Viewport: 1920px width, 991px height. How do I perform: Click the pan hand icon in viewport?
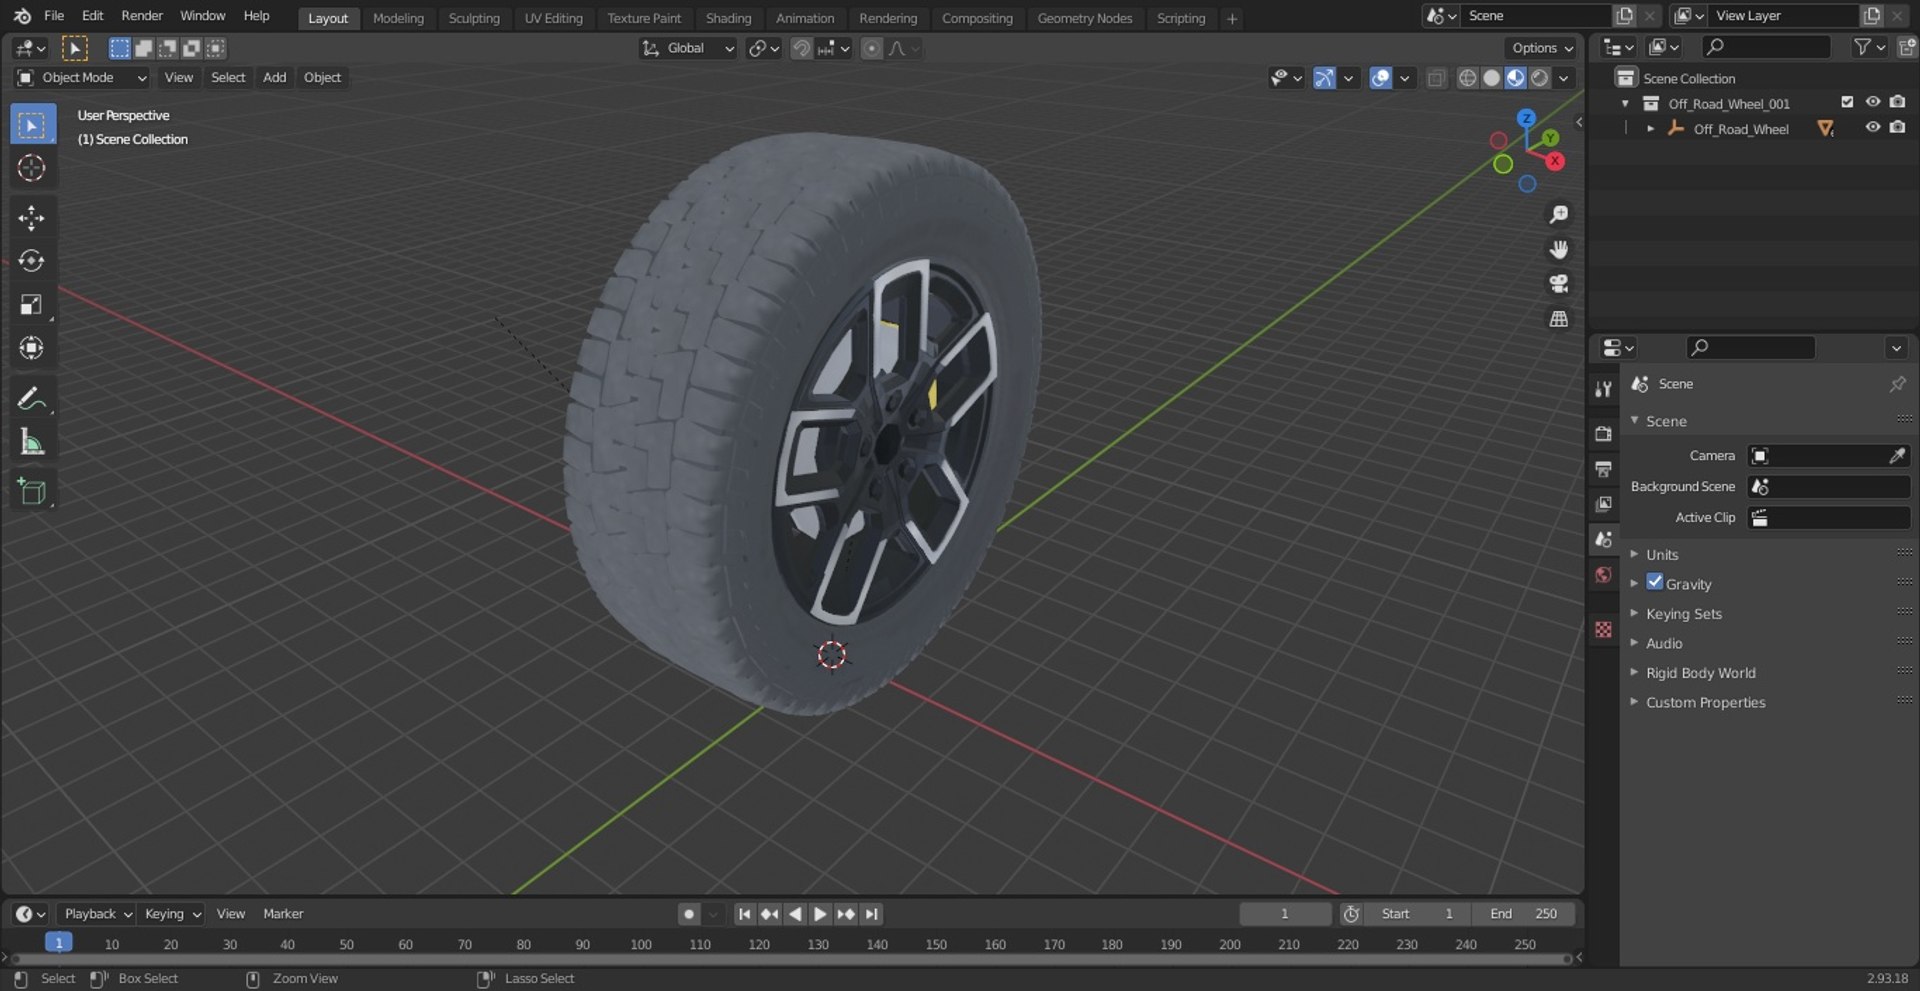(x=1558, y=249)
